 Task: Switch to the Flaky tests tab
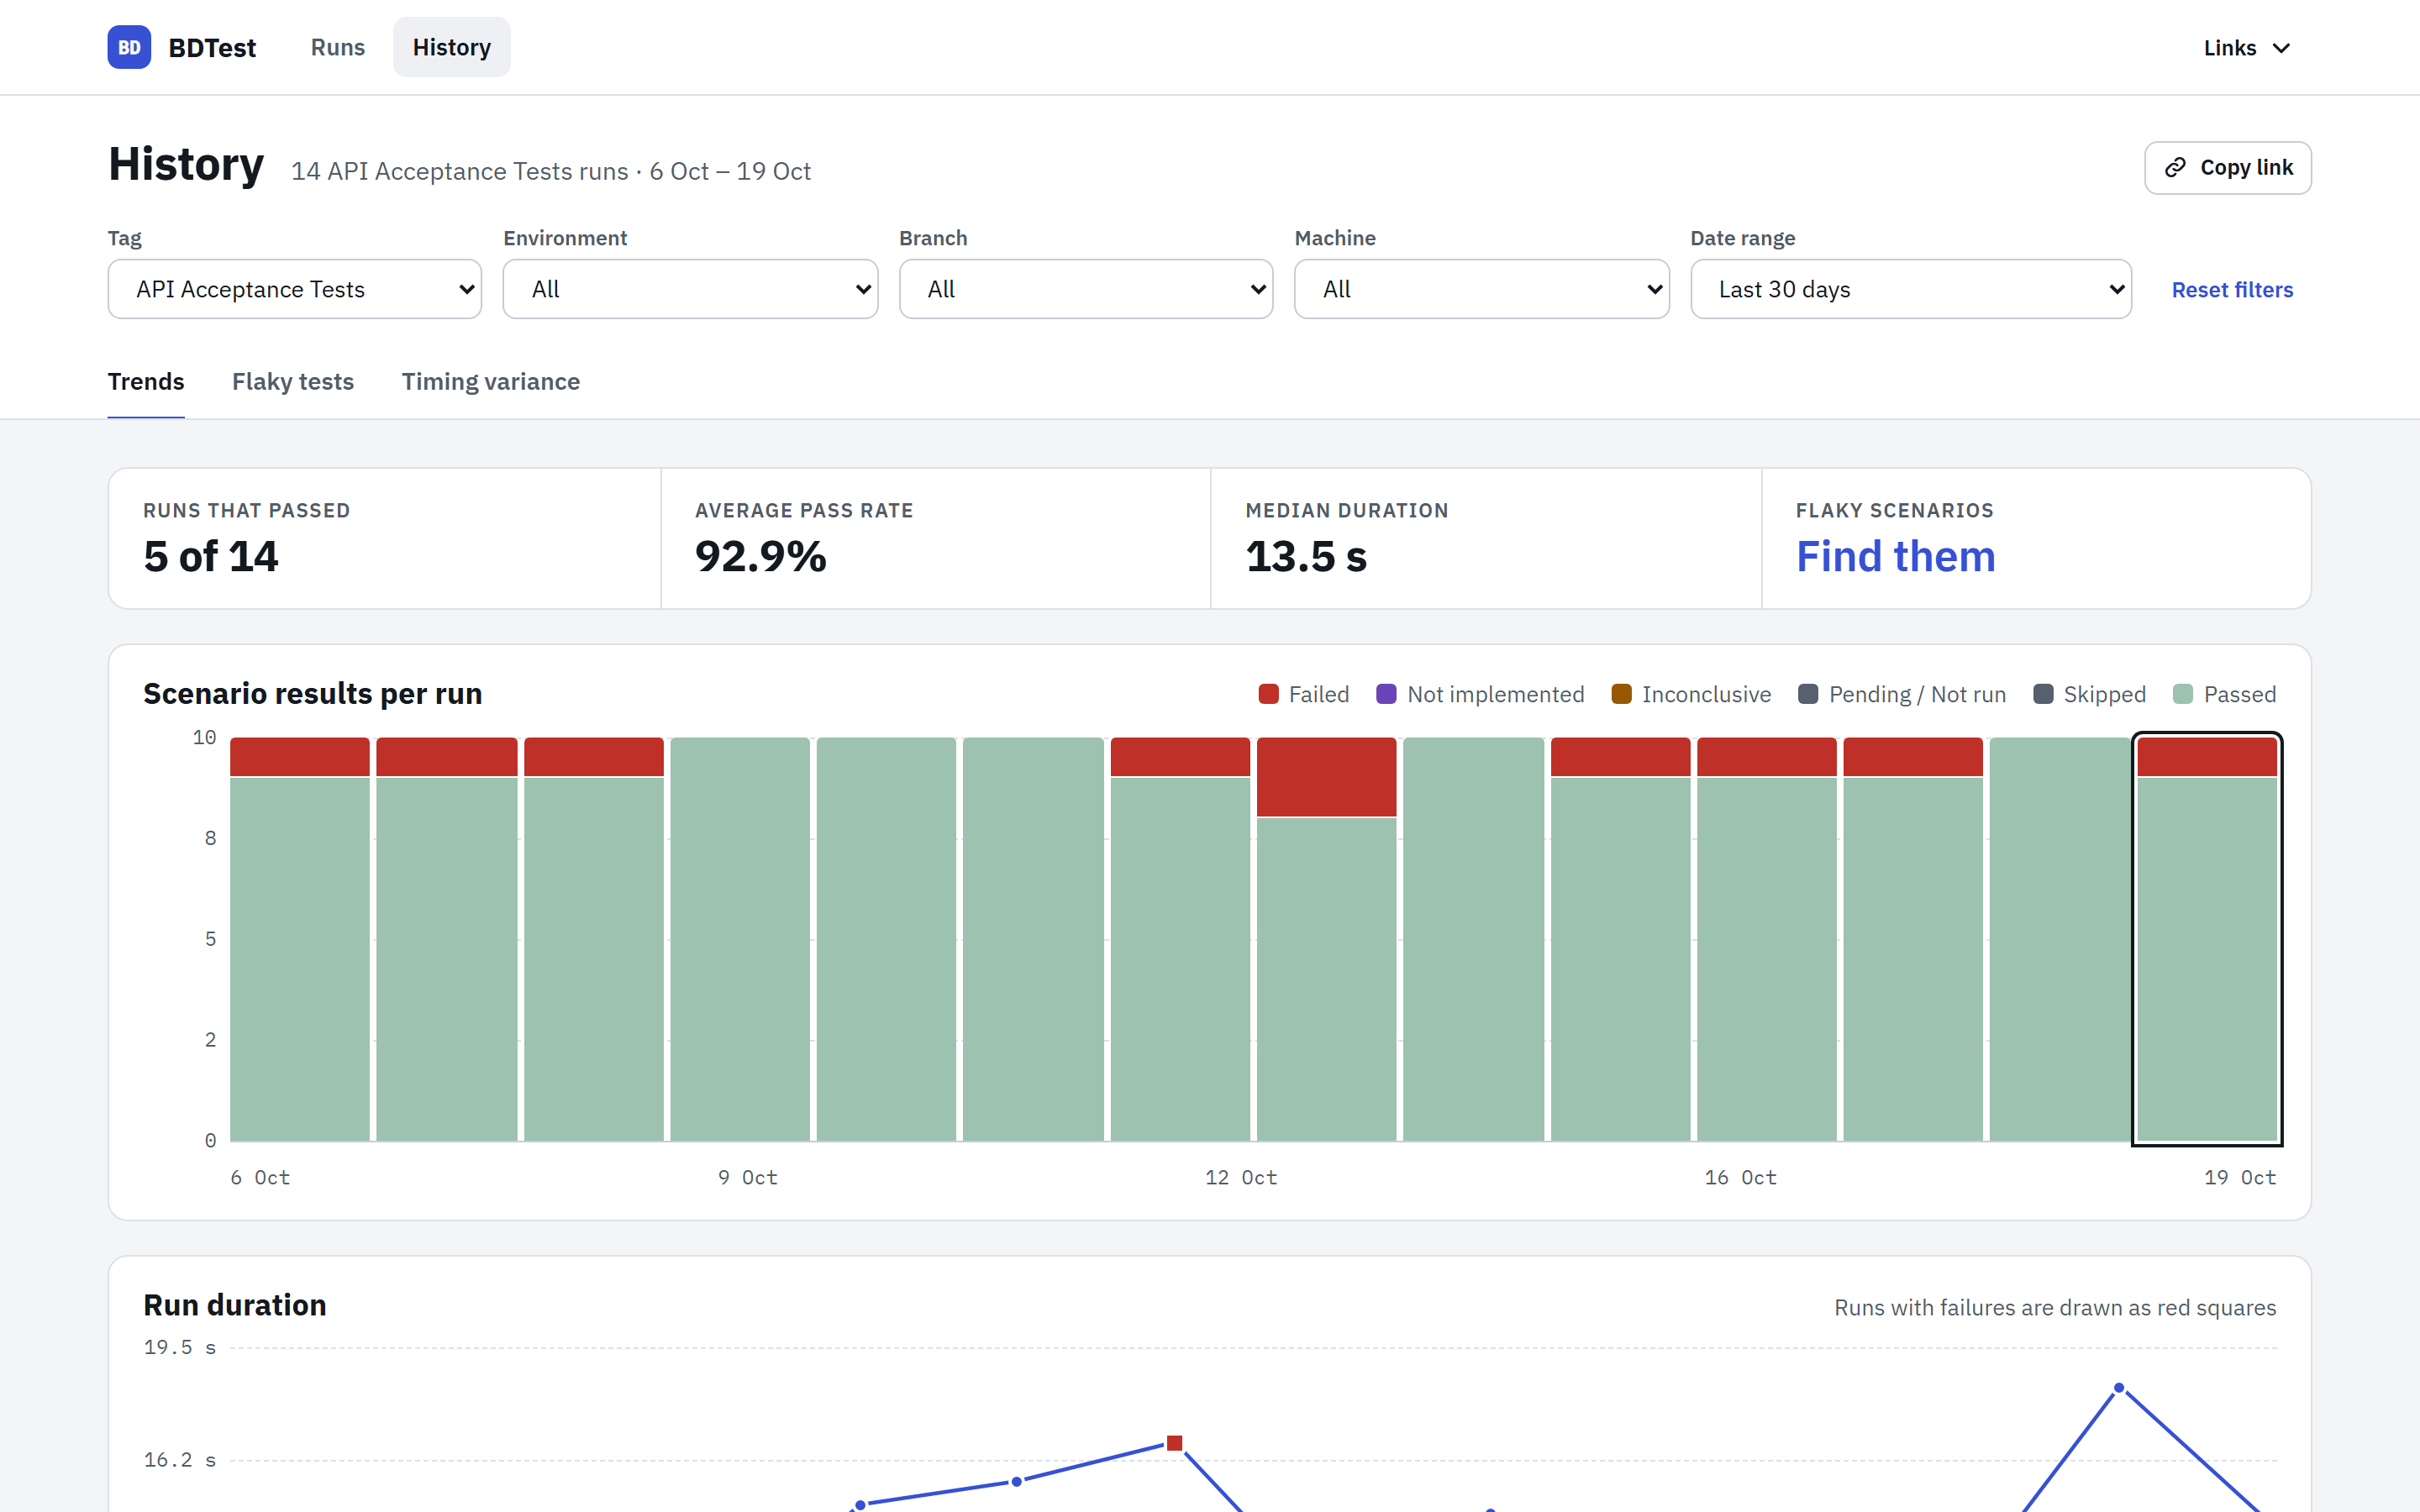293,382
